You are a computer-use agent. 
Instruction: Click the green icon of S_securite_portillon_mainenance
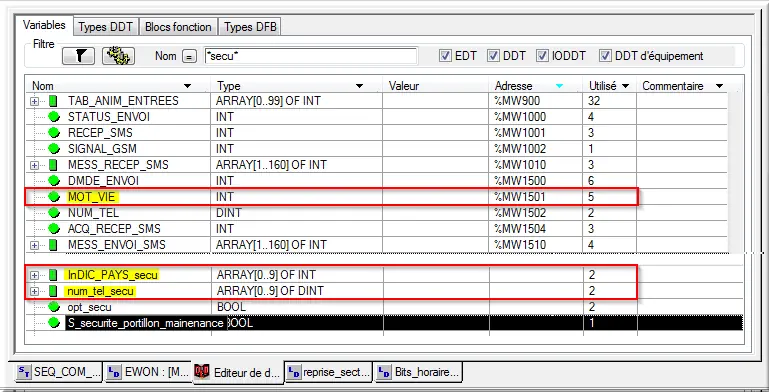[53, 323]
